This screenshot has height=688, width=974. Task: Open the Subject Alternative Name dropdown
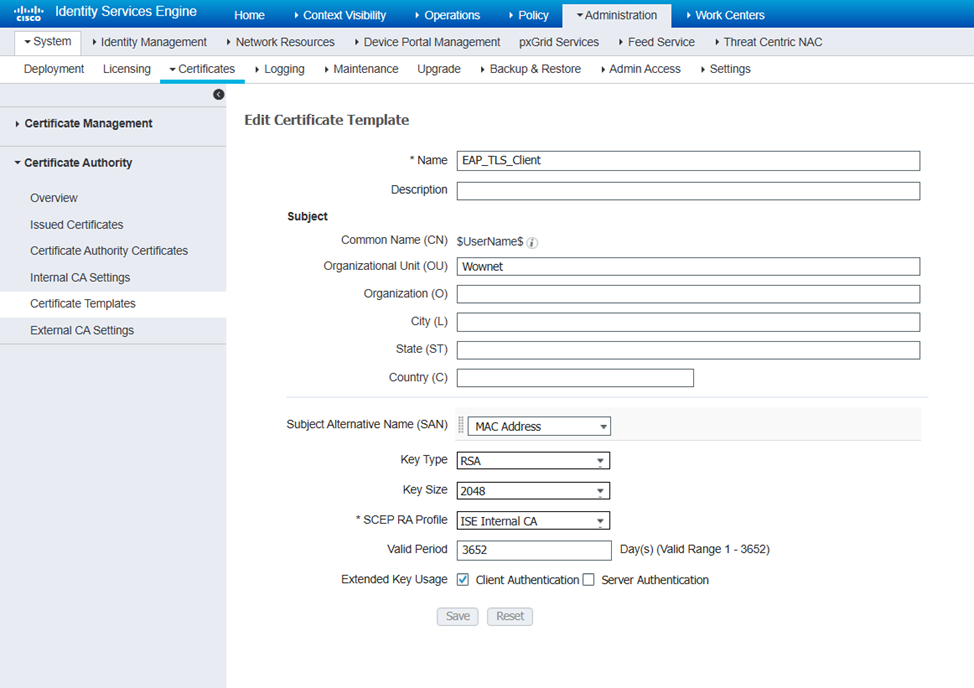(x=539, y=426)
